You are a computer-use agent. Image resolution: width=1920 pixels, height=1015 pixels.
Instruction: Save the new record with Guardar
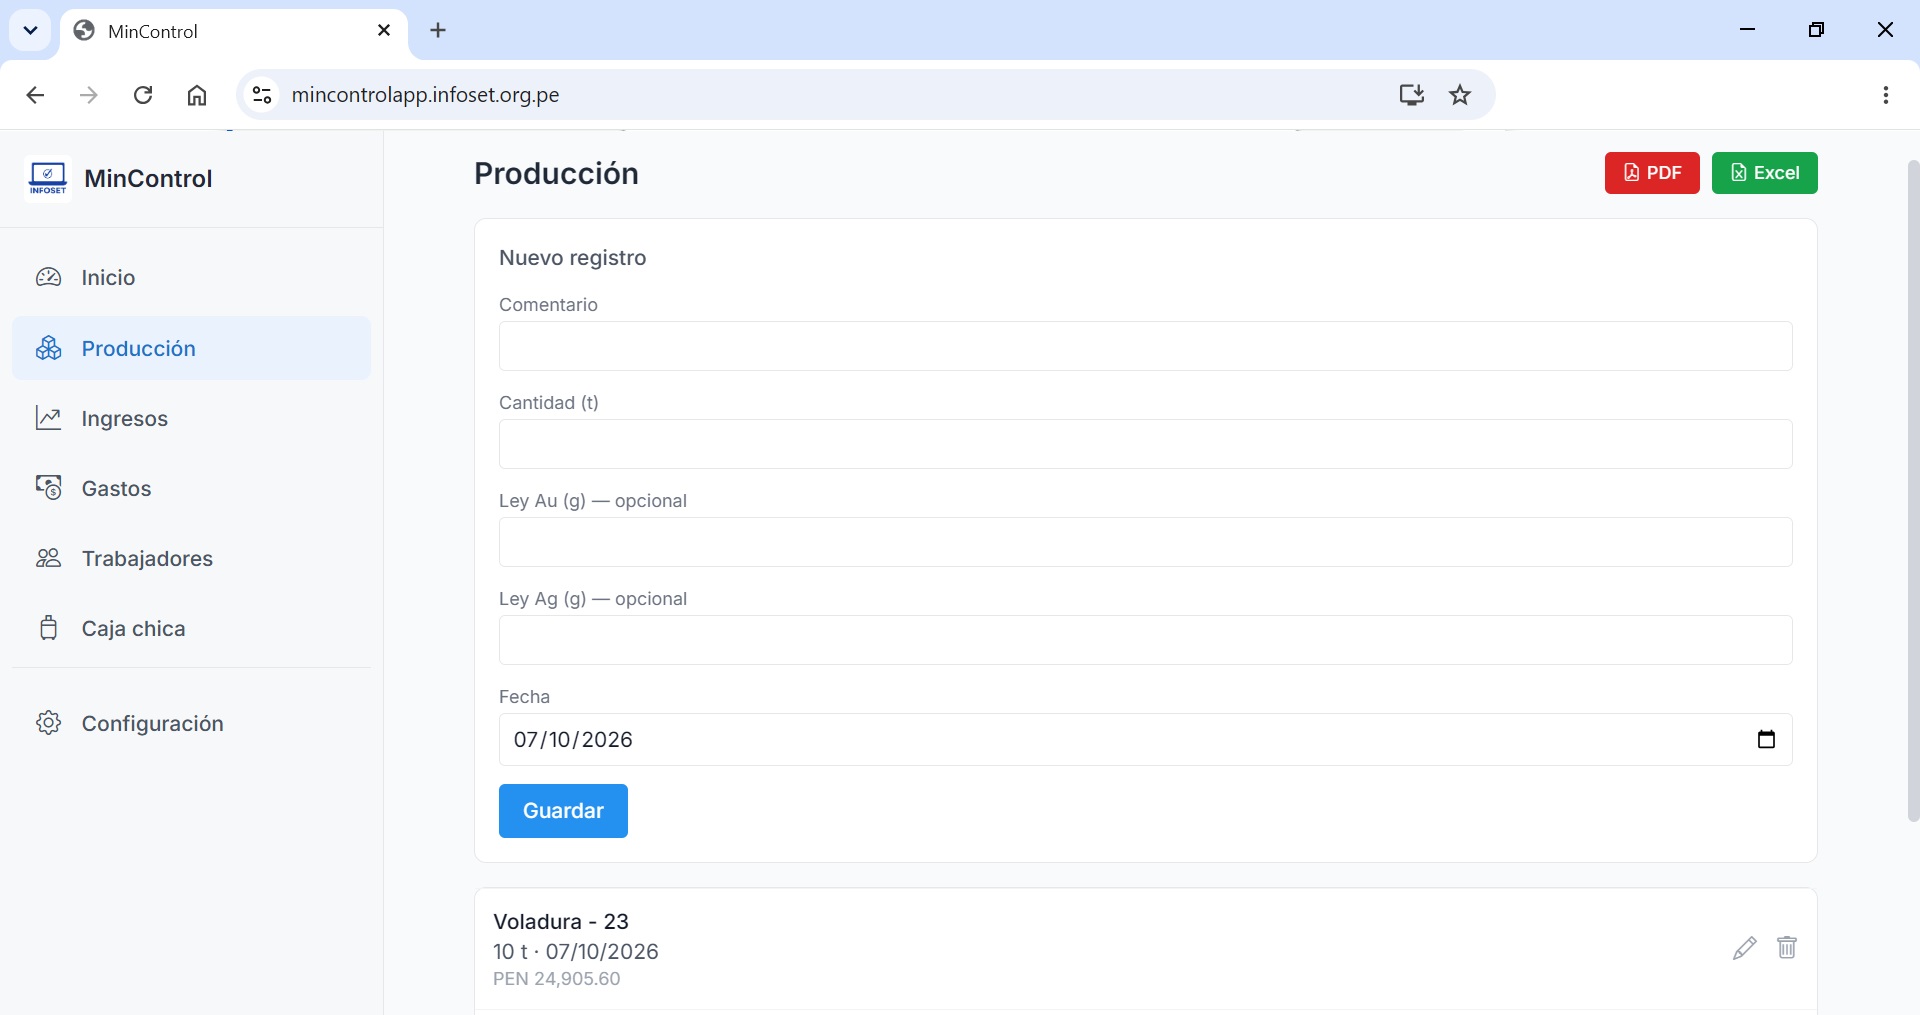pos(563,811)
